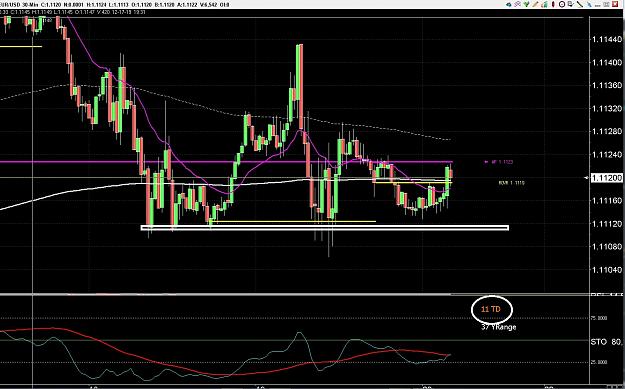The image size is (625, 389).
Task: Select the blue pointer tool icon
Action: coord(590,4)
